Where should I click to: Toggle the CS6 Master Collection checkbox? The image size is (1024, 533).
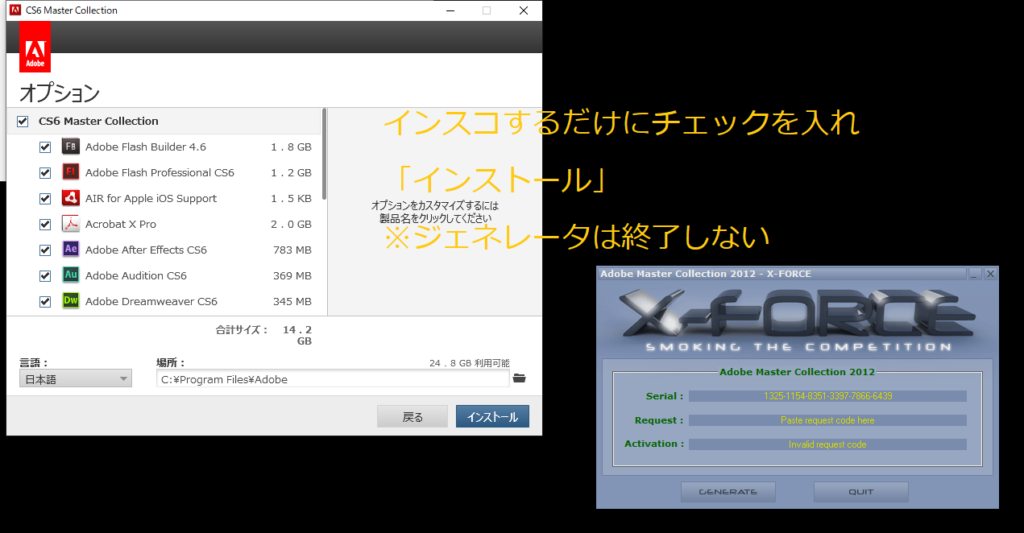coord(23,121)
